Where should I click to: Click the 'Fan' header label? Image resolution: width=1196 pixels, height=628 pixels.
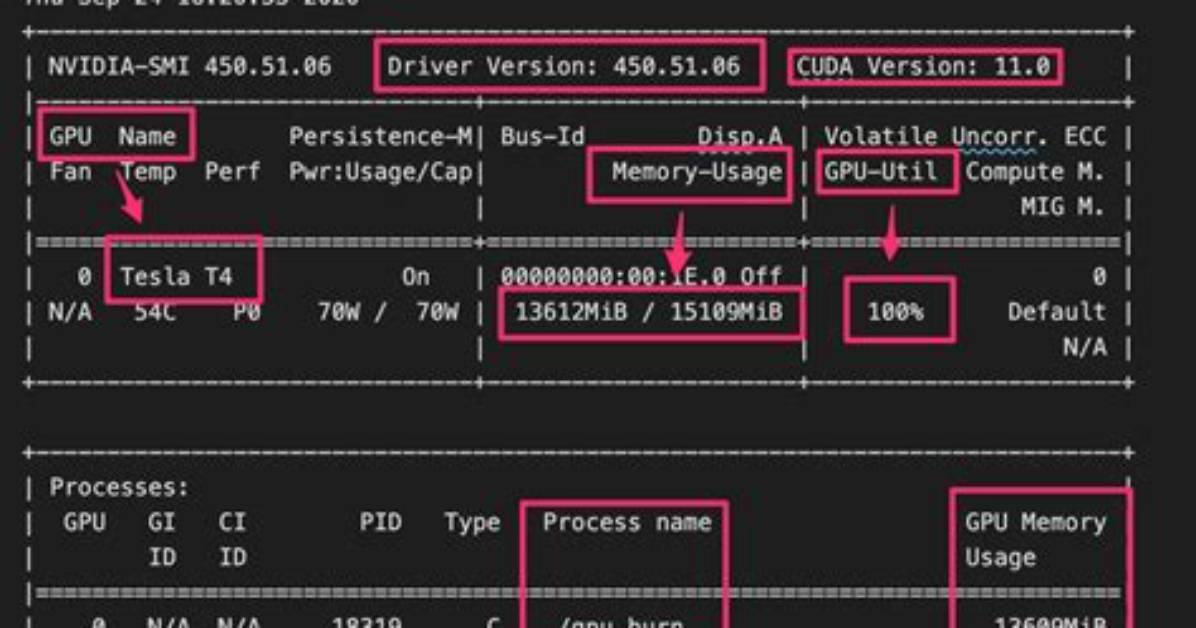70,172
